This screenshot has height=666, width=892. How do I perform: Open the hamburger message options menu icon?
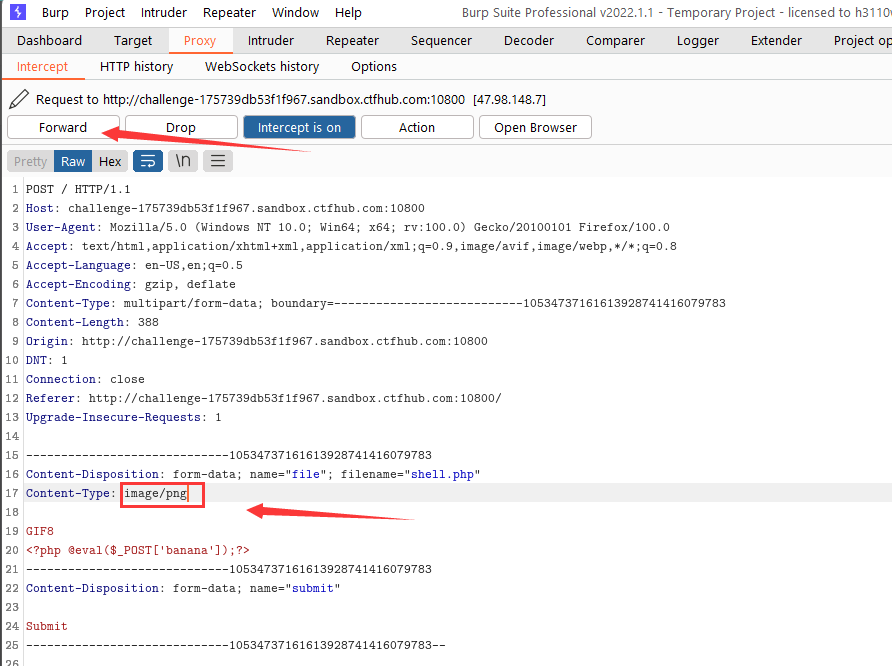[x=218, y=162]
